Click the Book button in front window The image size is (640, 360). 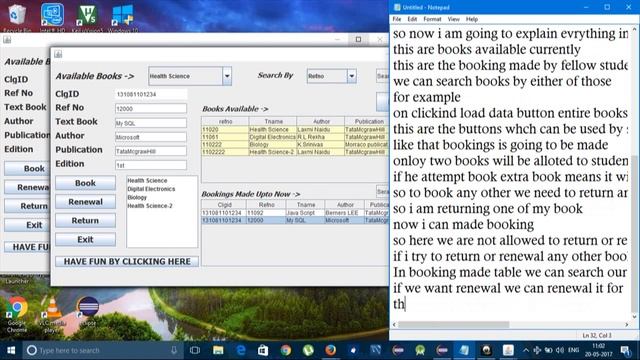(x=85, y=183)
